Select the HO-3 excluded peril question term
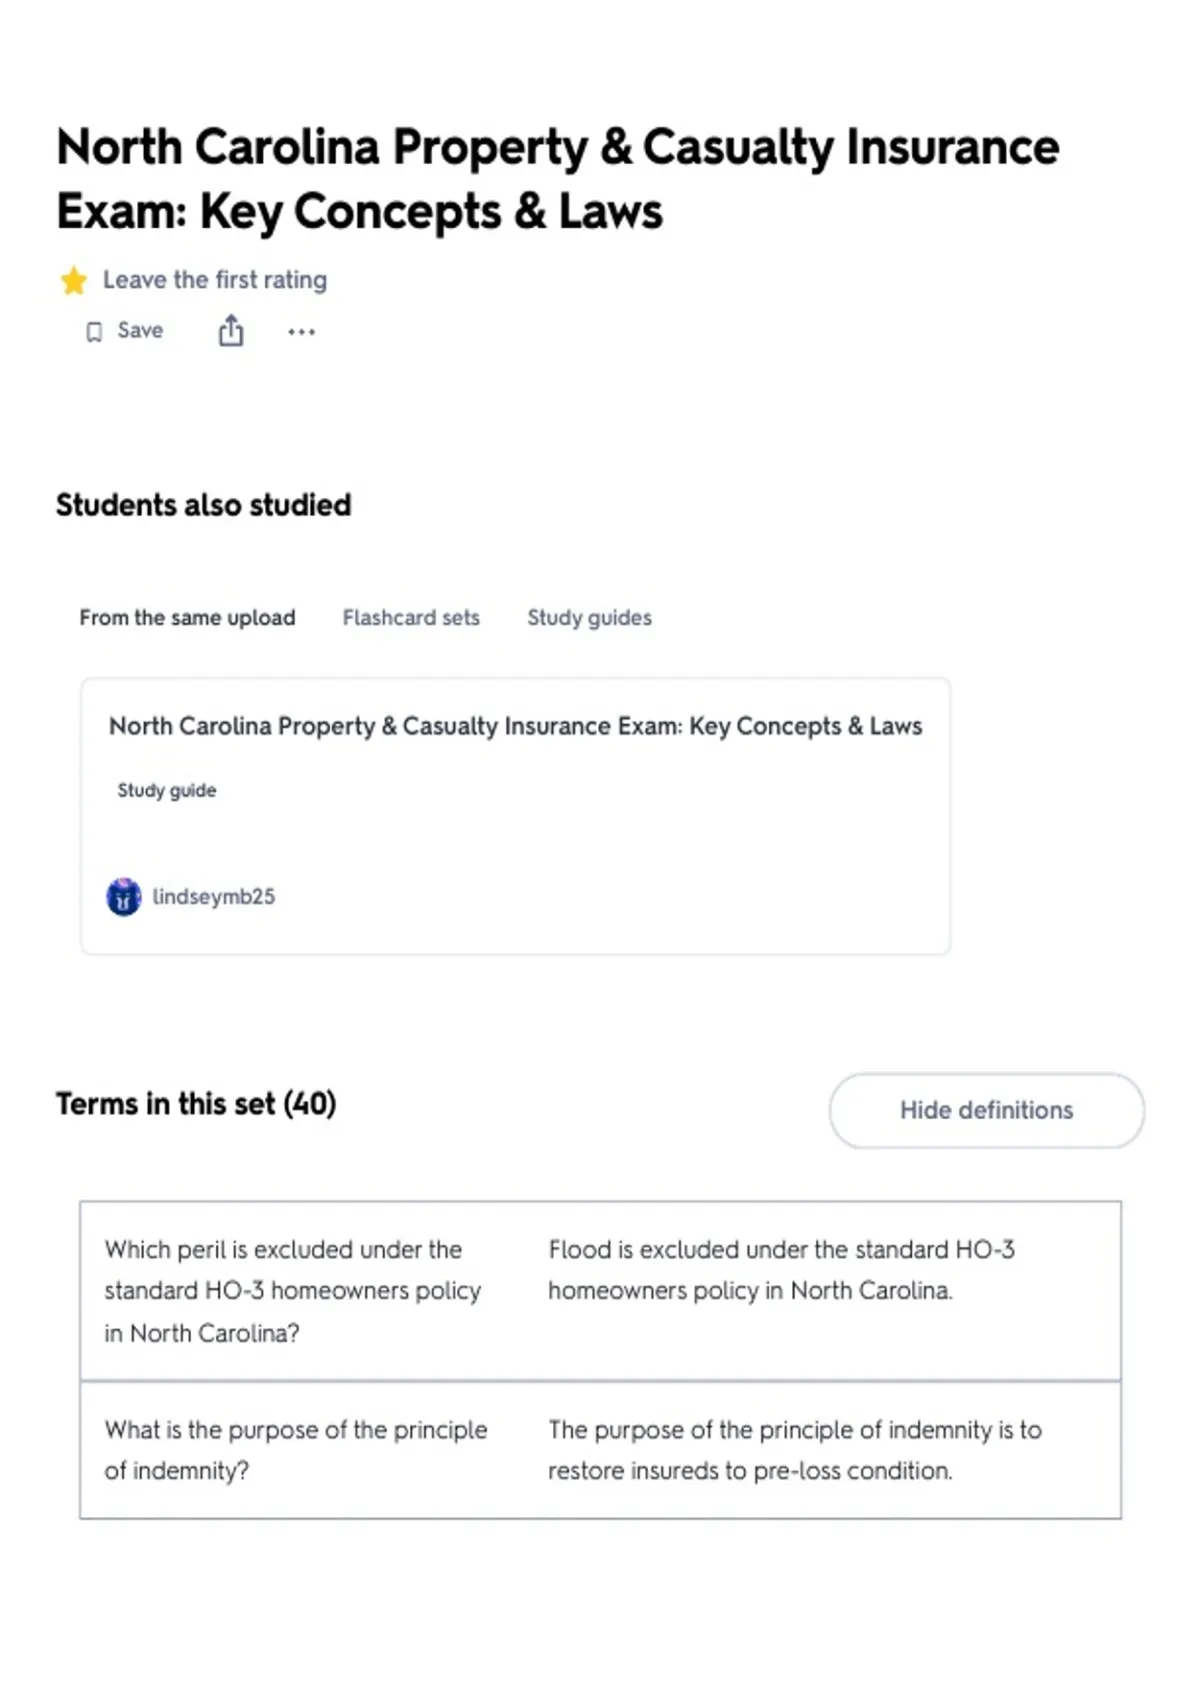The width and height of the screenshot is (1200, 1700). [293, 1291]
